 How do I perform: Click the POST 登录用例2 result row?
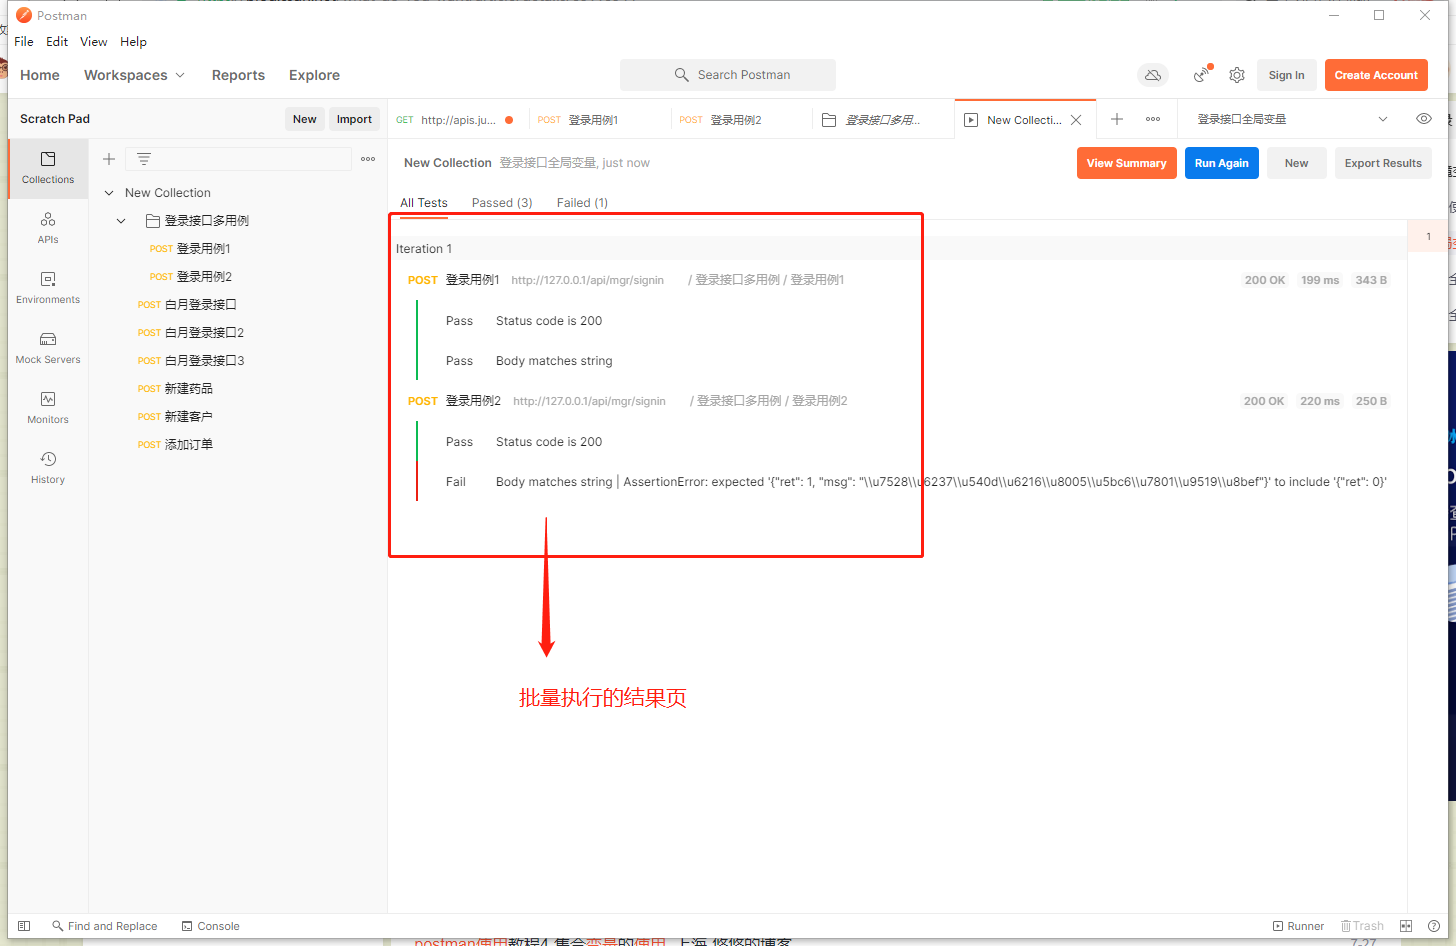coord(897,401)
